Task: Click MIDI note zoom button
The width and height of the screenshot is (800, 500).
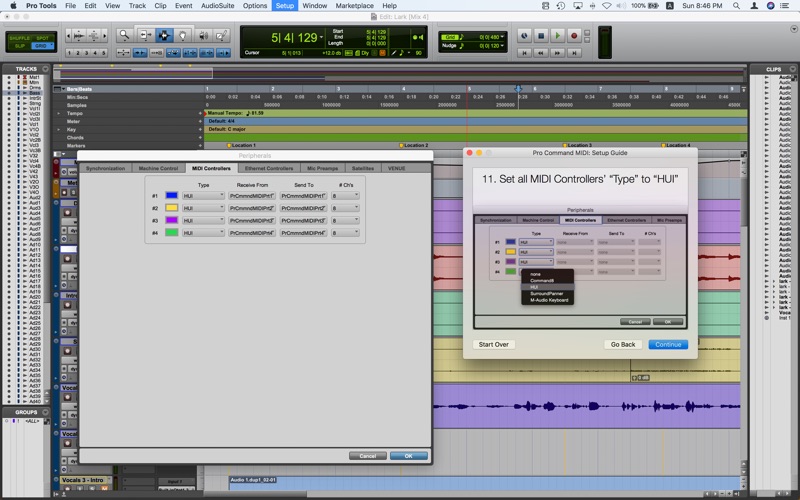Action: (94, 36)
